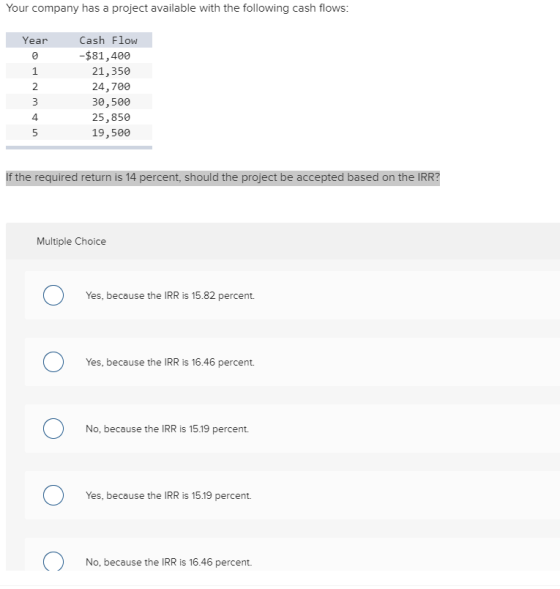Click the Multiple Choice section heading
Screen dimensions: 560x589
71,241
